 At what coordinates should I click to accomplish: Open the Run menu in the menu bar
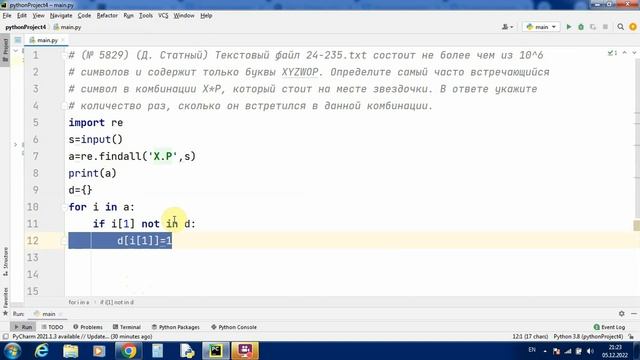tap(128, 16)
